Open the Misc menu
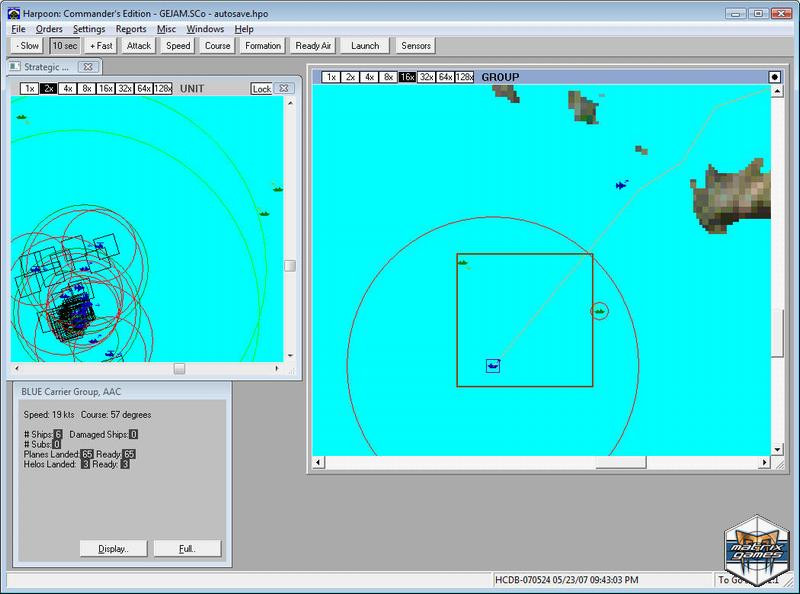The image size is (800, 594). click(x=166, y=29)
